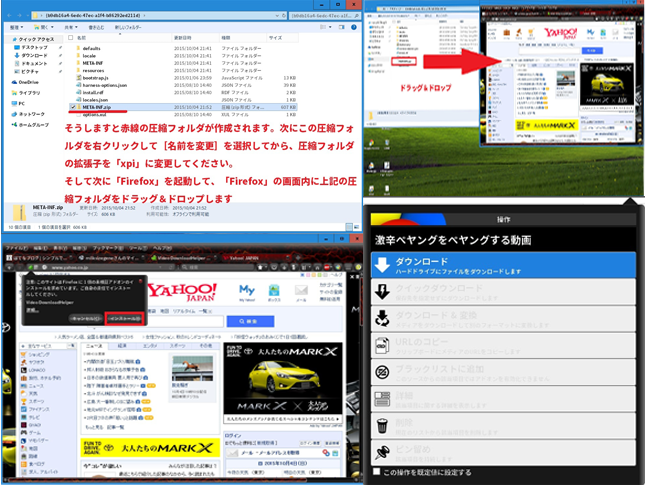Open the 共有 dropdown in Explorer toolbar
This screenshot has width=646, height=485.
tap(70, 27)
